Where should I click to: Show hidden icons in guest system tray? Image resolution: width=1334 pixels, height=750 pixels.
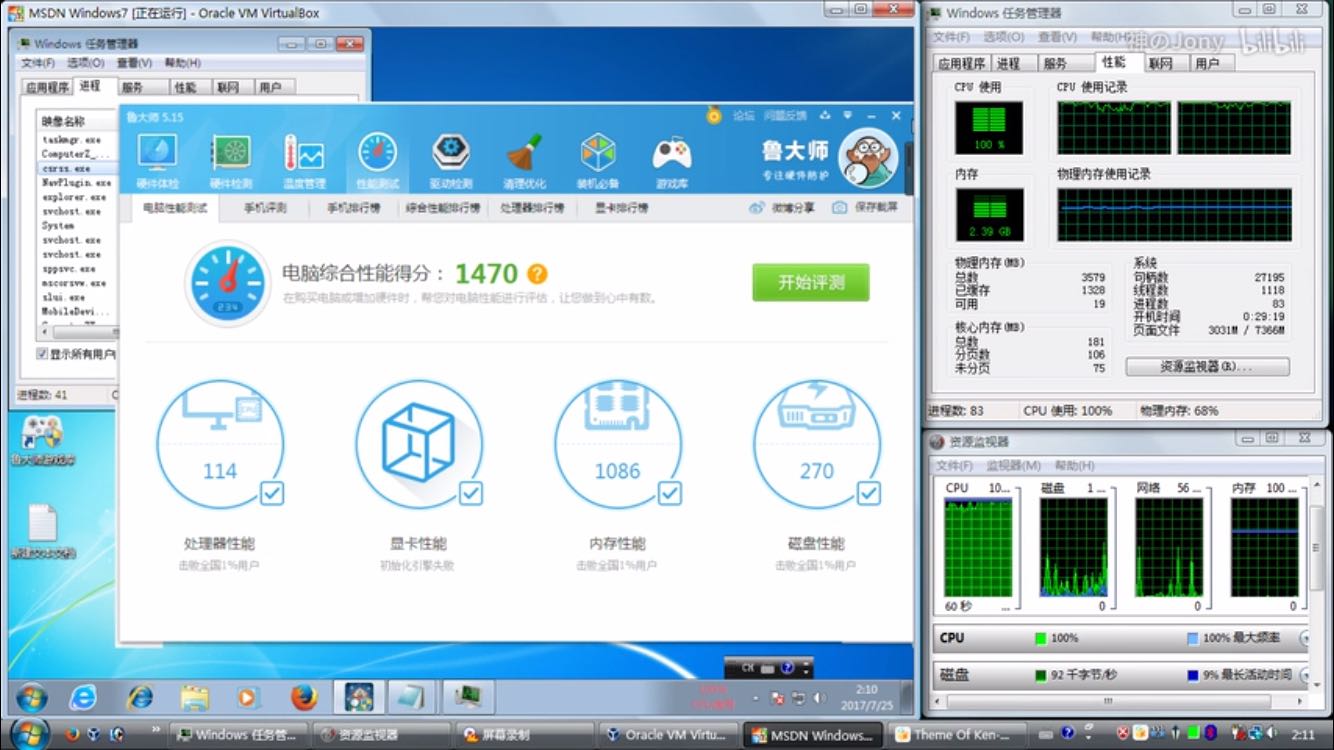757,697
